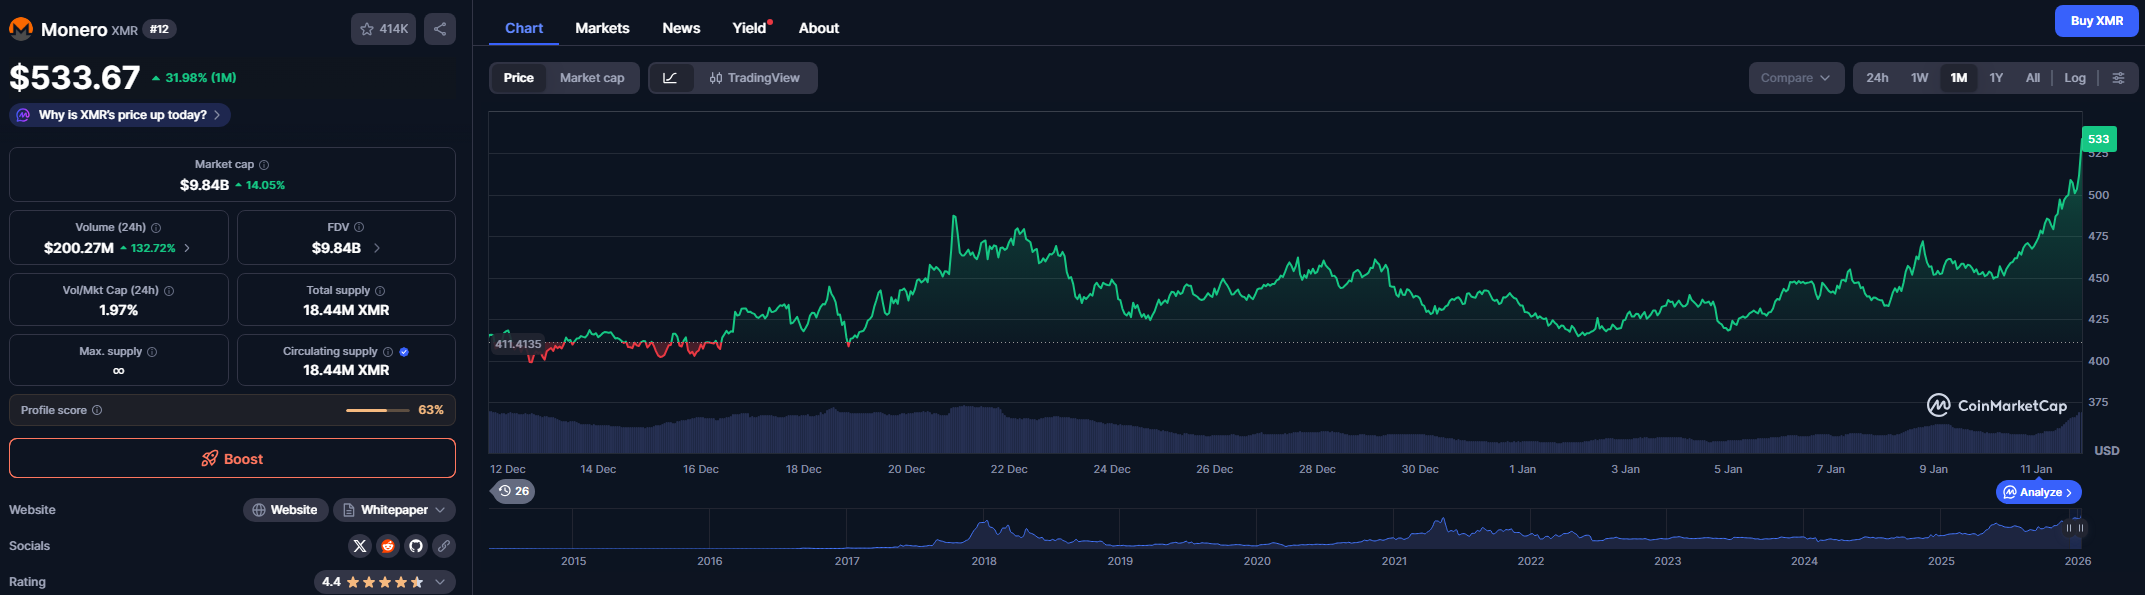2145x595 pixels.
Task: Click the Buy XMR button
Action: 2096,21
